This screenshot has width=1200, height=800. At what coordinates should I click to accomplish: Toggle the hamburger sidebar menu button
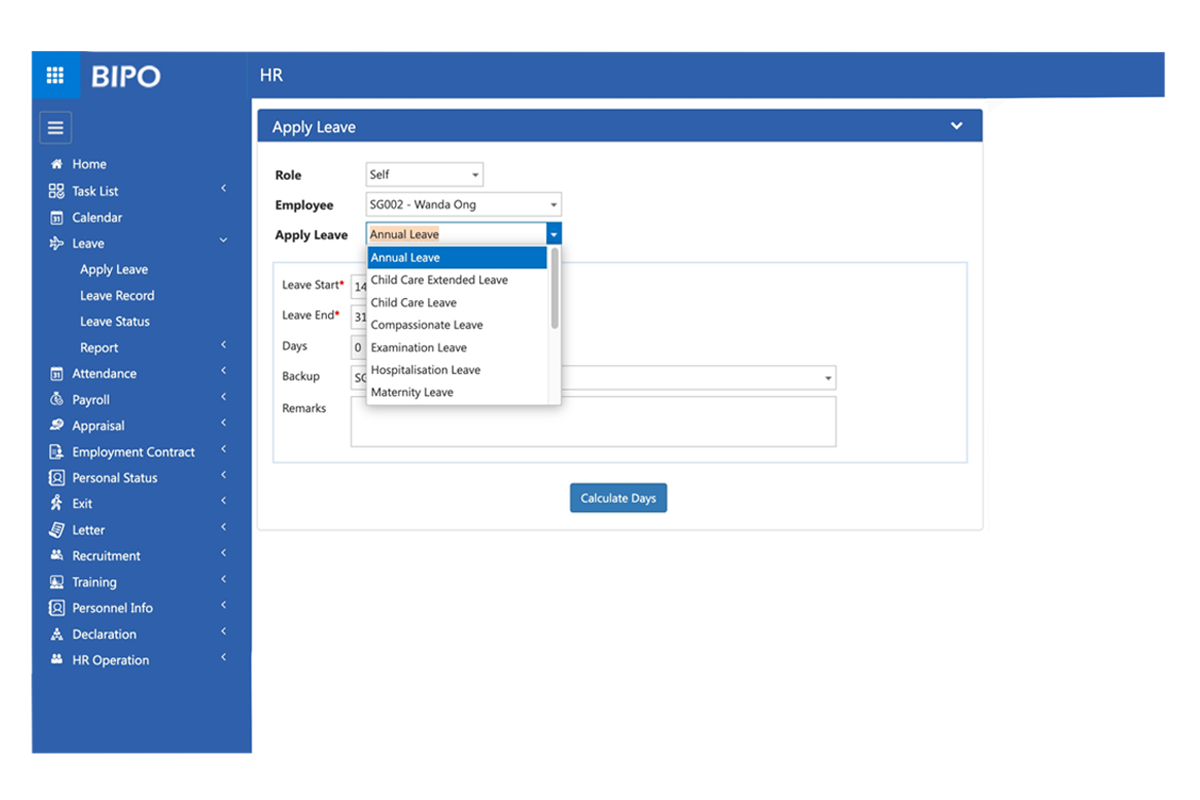(x=55, y=128)
